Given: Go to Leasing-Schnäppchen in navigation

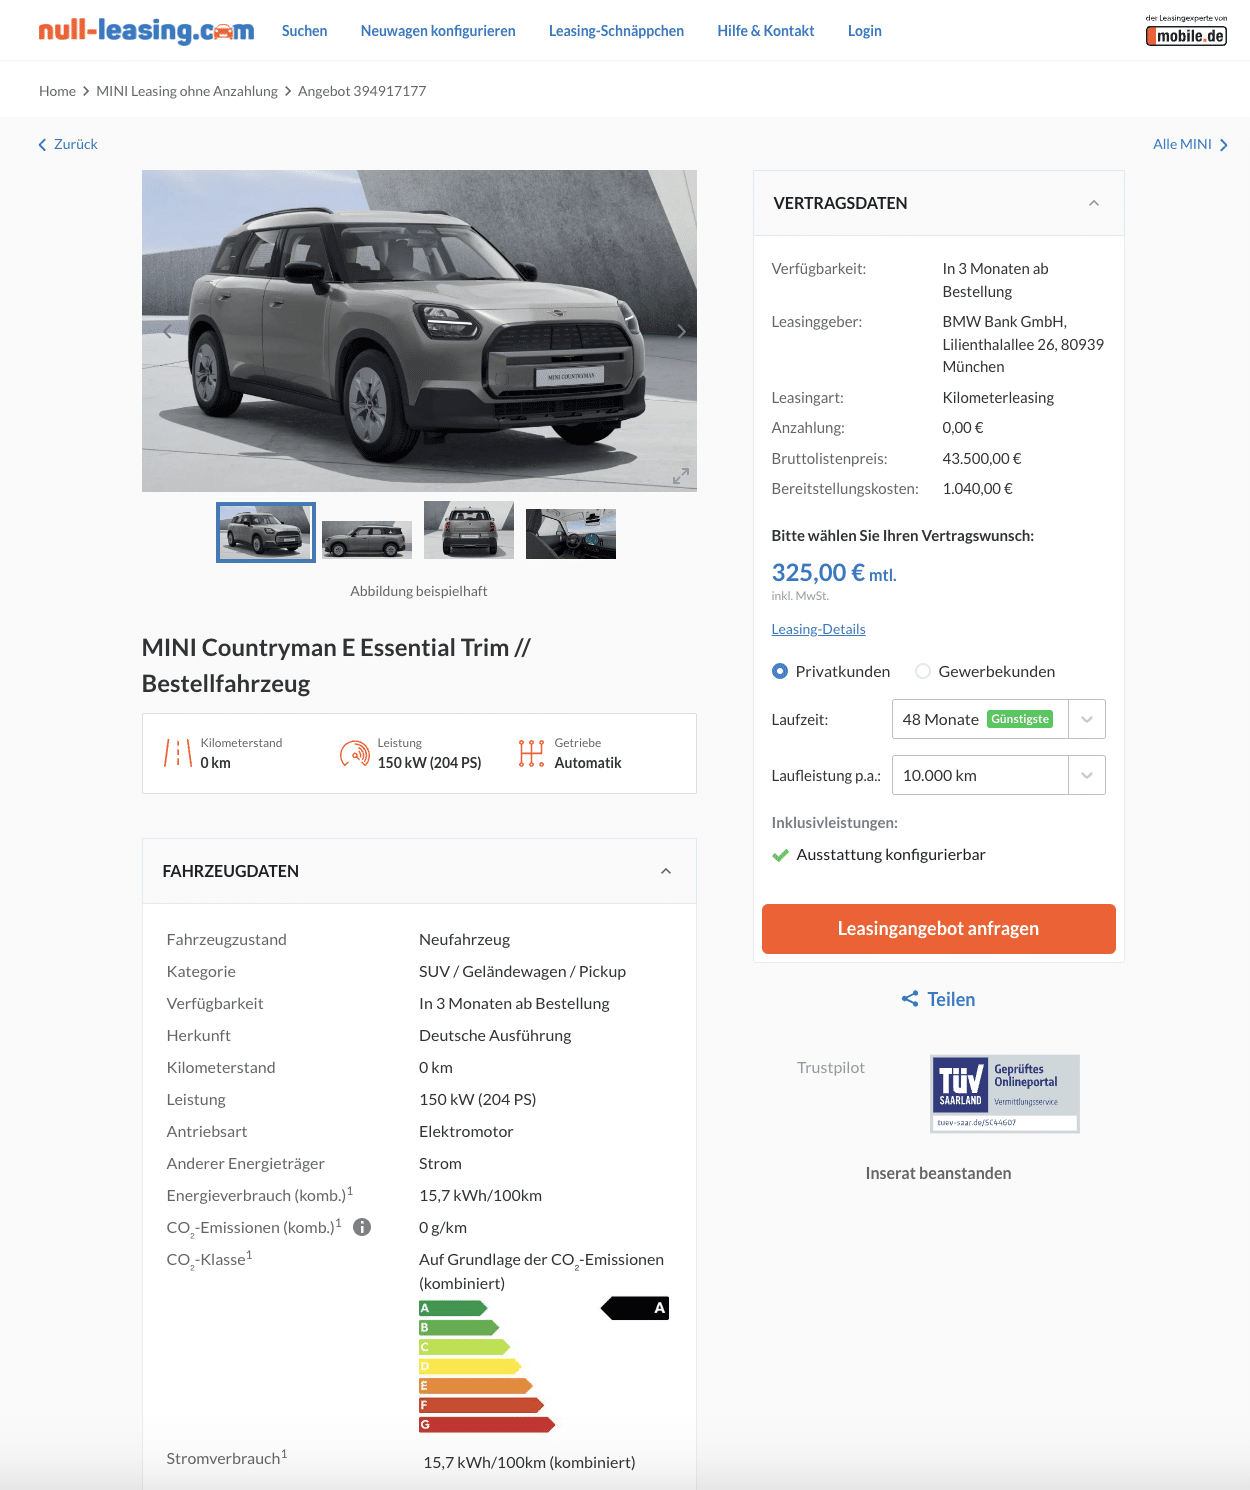Looking at the screenshot, I should (616, 31).
